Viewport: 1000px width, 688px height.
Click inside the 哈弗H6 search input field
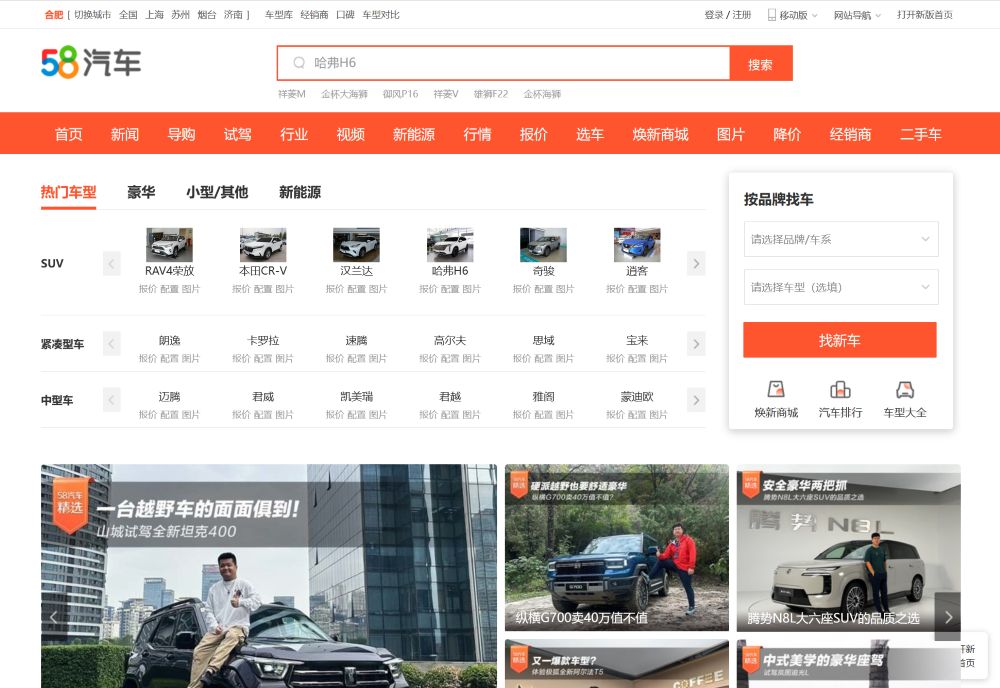tap(500, 62)
